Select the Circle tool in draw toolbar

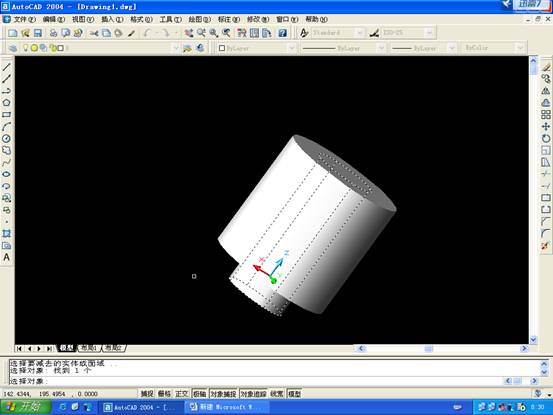[6, 138]
